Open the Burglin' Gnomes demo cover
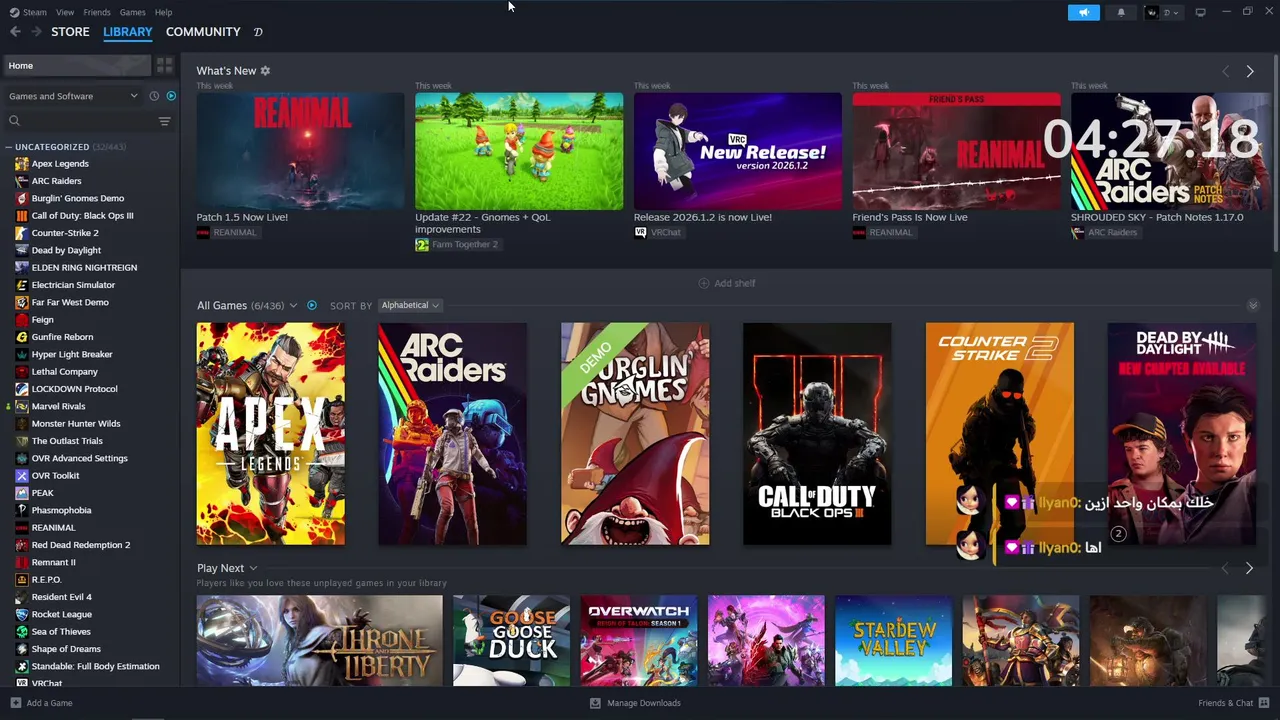1280x720 pixels. [635, 434]
